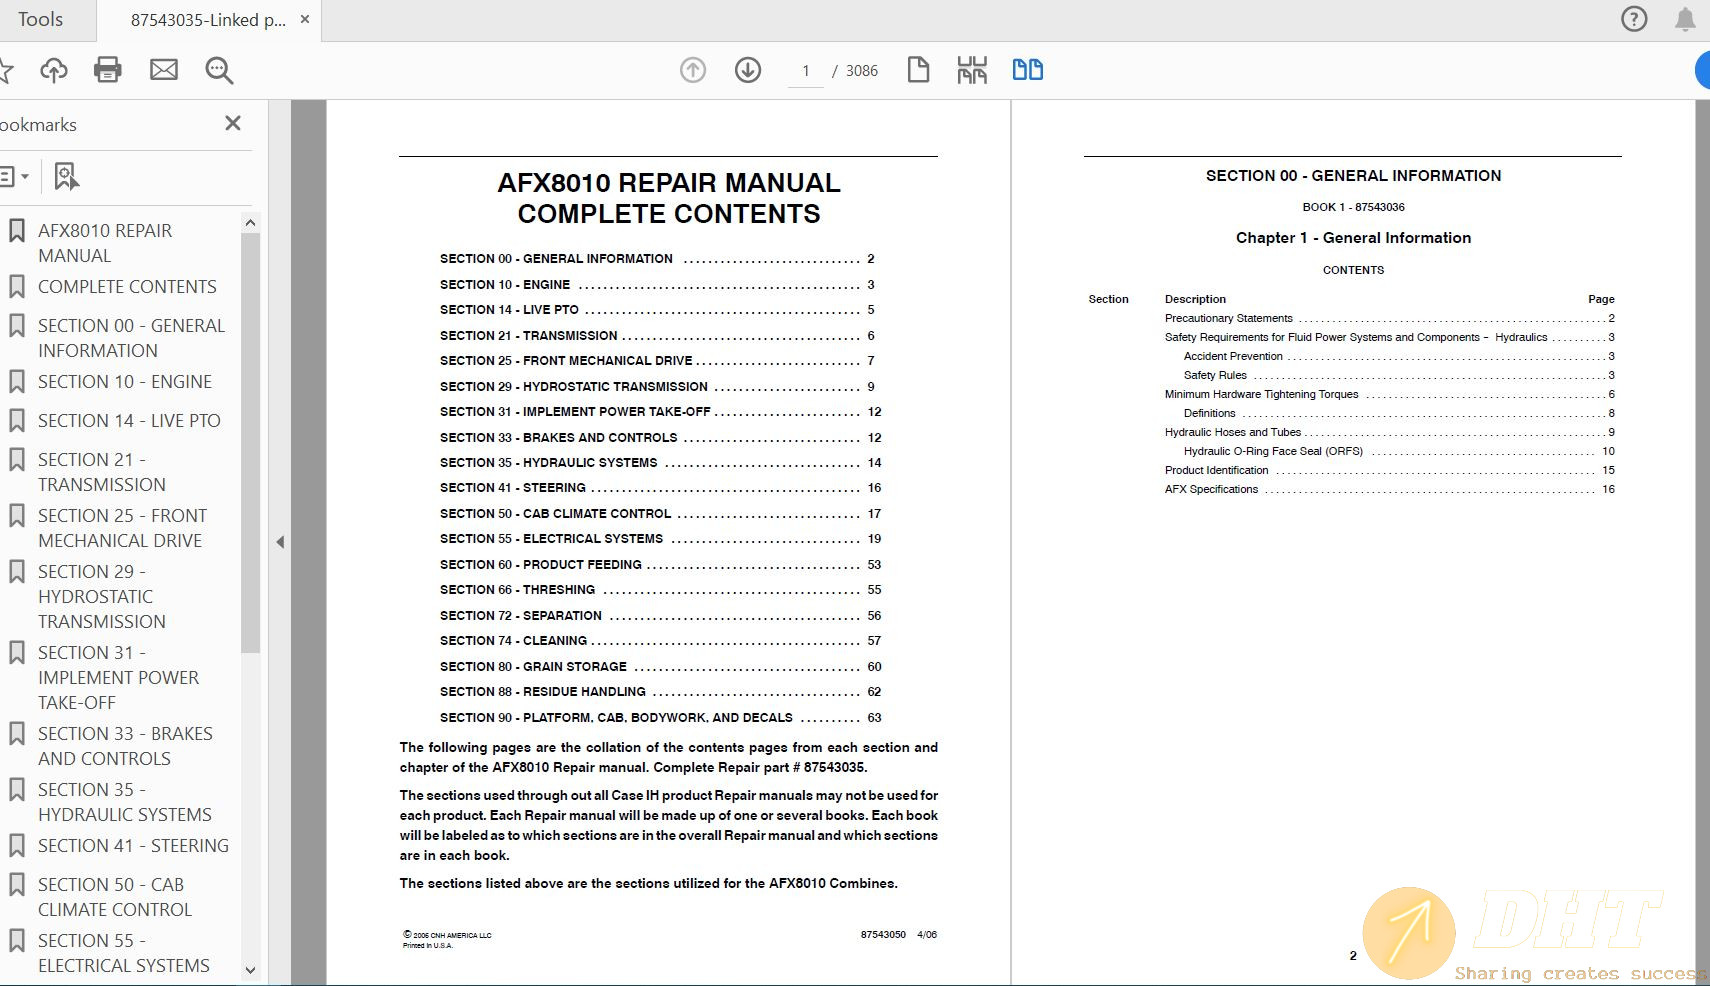
Task: Click contents line SECTION 10 - ENGINE on page
Action: (657, 285)
